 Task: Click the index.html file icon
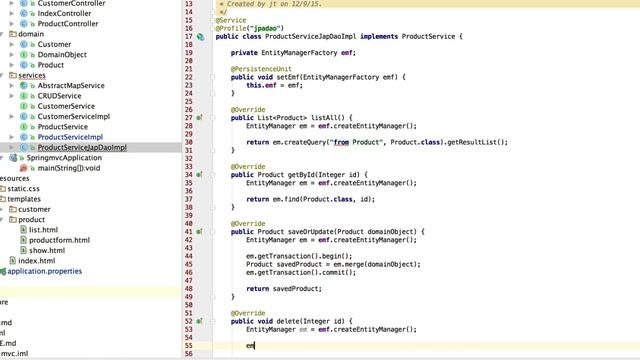13,261
